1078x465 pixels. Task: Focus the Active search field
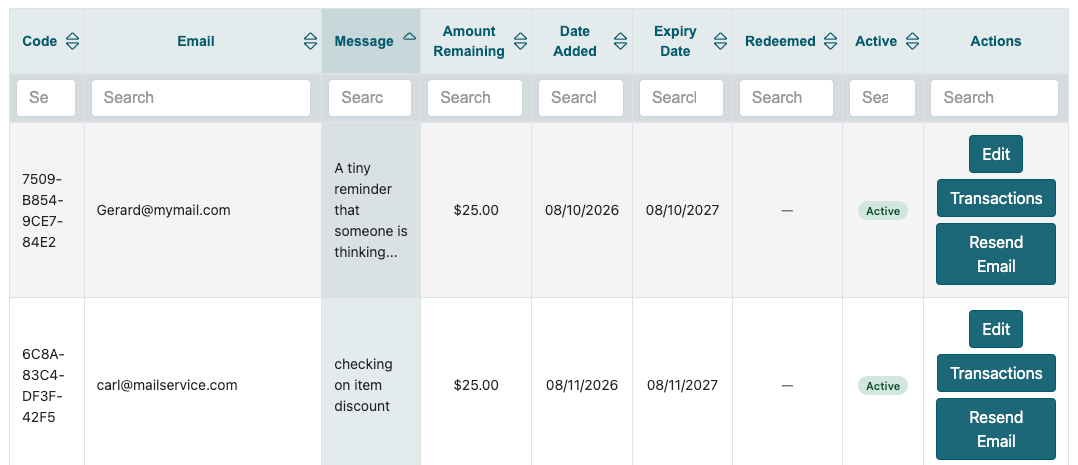(883, 98)
